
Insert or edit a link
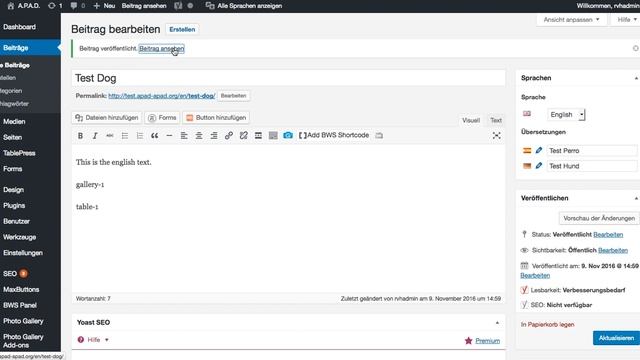[229, 136]
